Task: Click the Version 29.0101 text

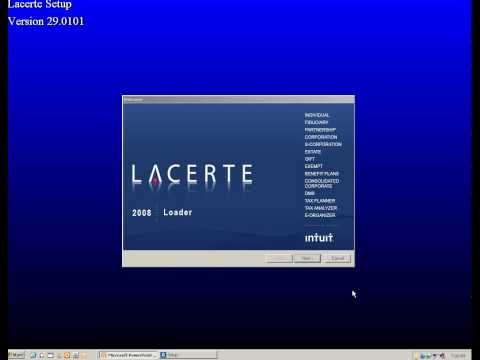Action: (x=46, y=21)
